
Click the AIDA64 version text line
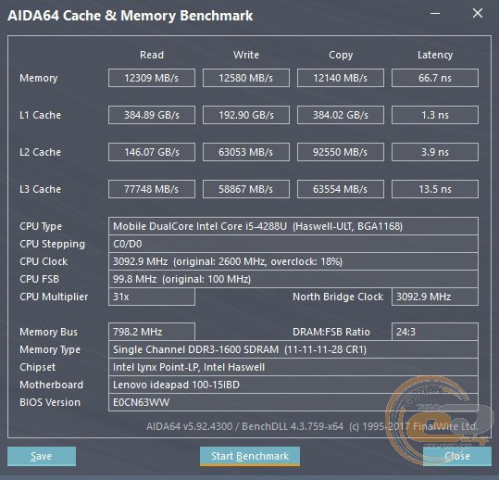312,426
